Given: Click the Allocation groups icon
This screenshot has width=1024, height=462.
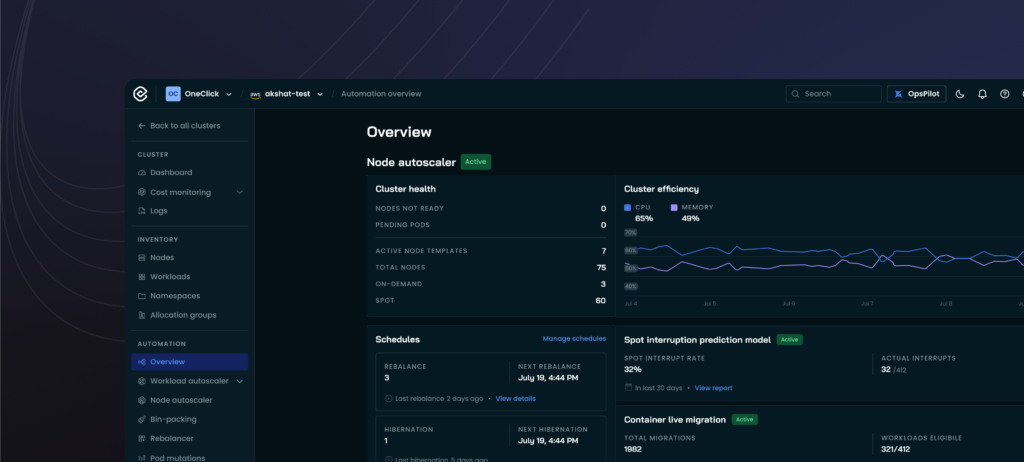Looking at the screenshot, I should click(x=142, y=315).
